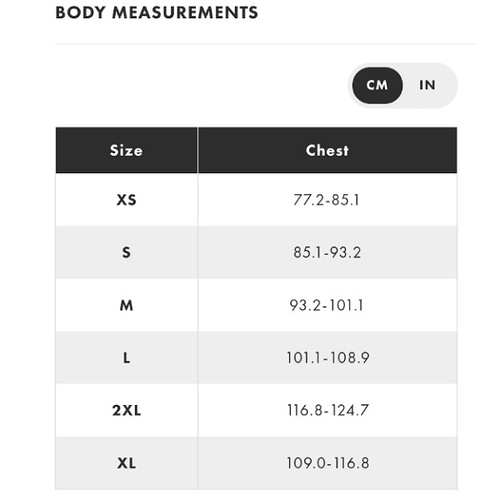The width and height of the screenshot is (500, 500).
Task: Select chest value 85.1-93.2
Action: click(327, 252)
